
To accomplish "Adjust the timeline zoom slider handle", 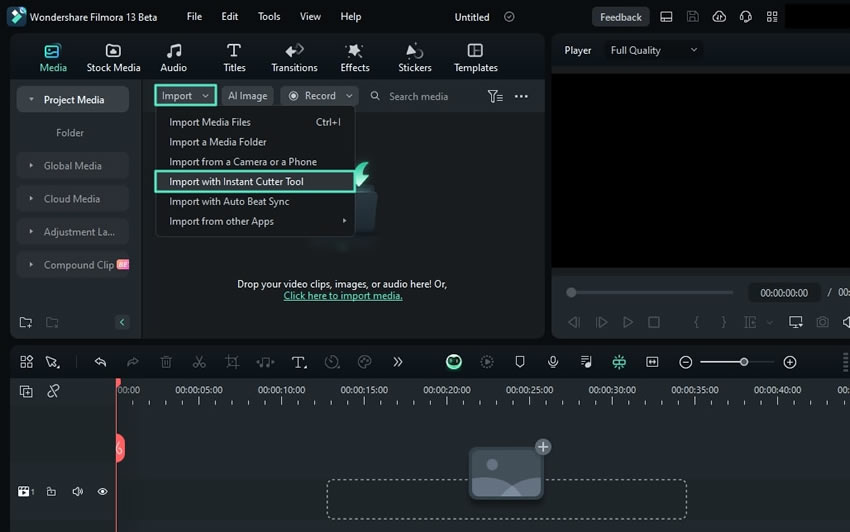I will tap(744, 362).
